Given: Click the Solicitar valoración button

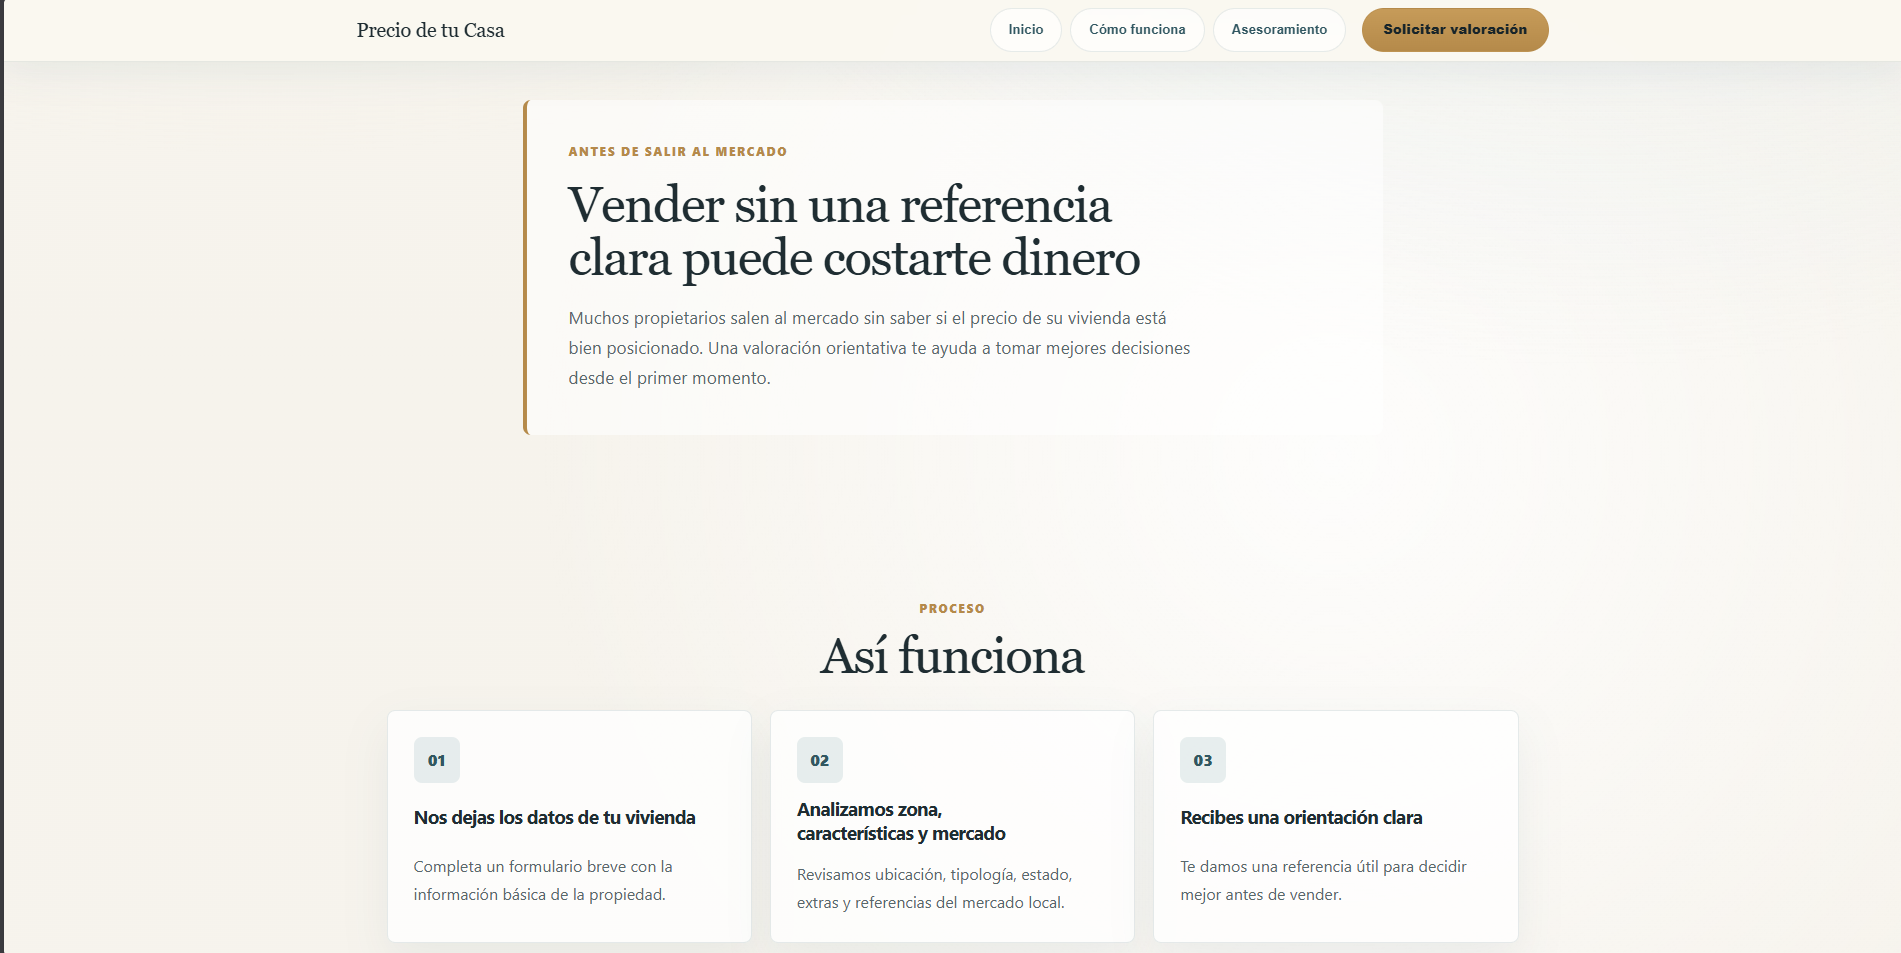Looking at the screenshot, I should (1455, 30).
